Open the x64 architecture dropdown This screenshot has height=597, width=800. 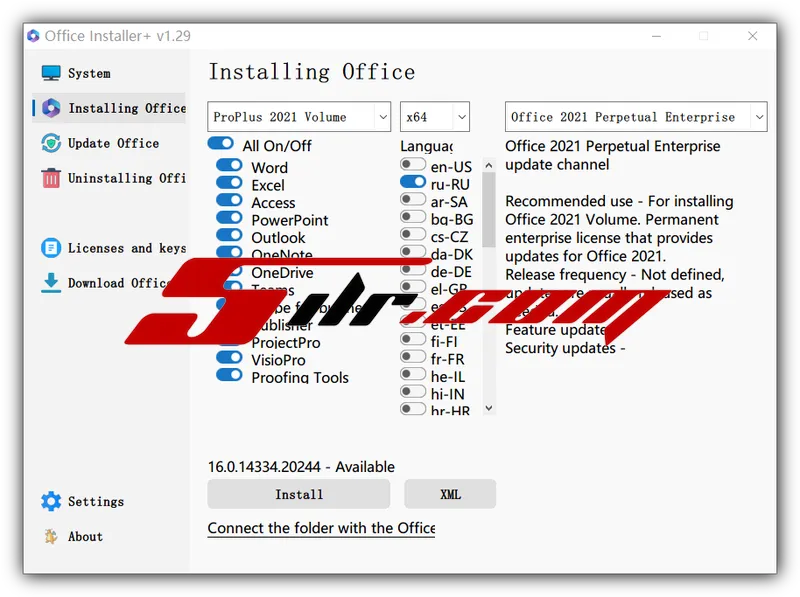[435, 117]
